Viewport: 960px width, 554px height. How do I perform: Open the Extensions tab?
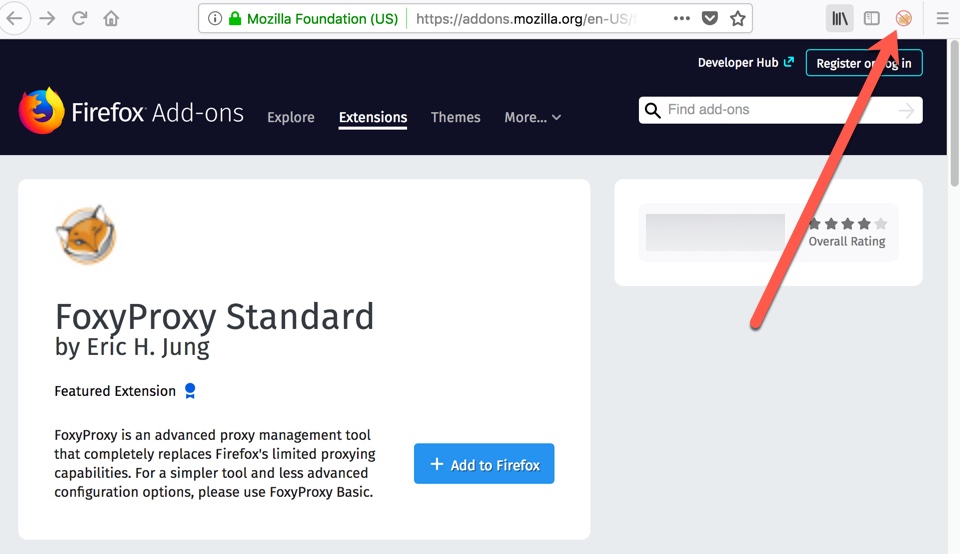[373, 117]
